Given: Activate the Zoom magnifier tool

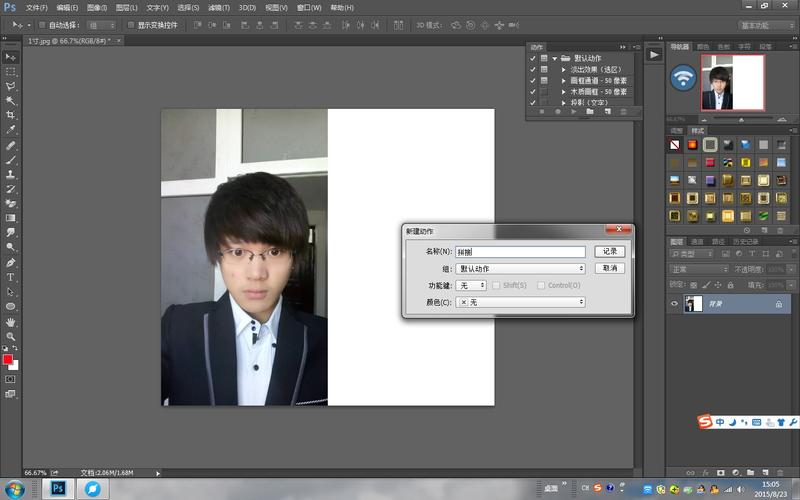Looking at the screenshot, I should pos(11,336).
